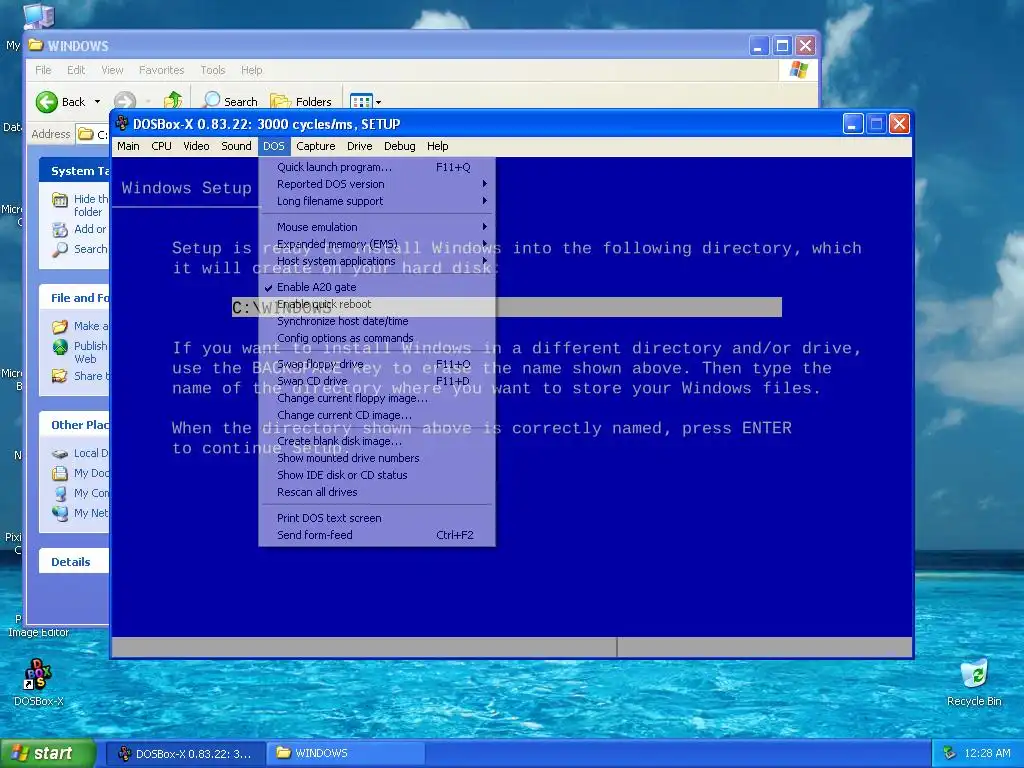1024x768 pixels.
Task: Open the Sound menu in DOSBox-X
Action: pos(236,146)
